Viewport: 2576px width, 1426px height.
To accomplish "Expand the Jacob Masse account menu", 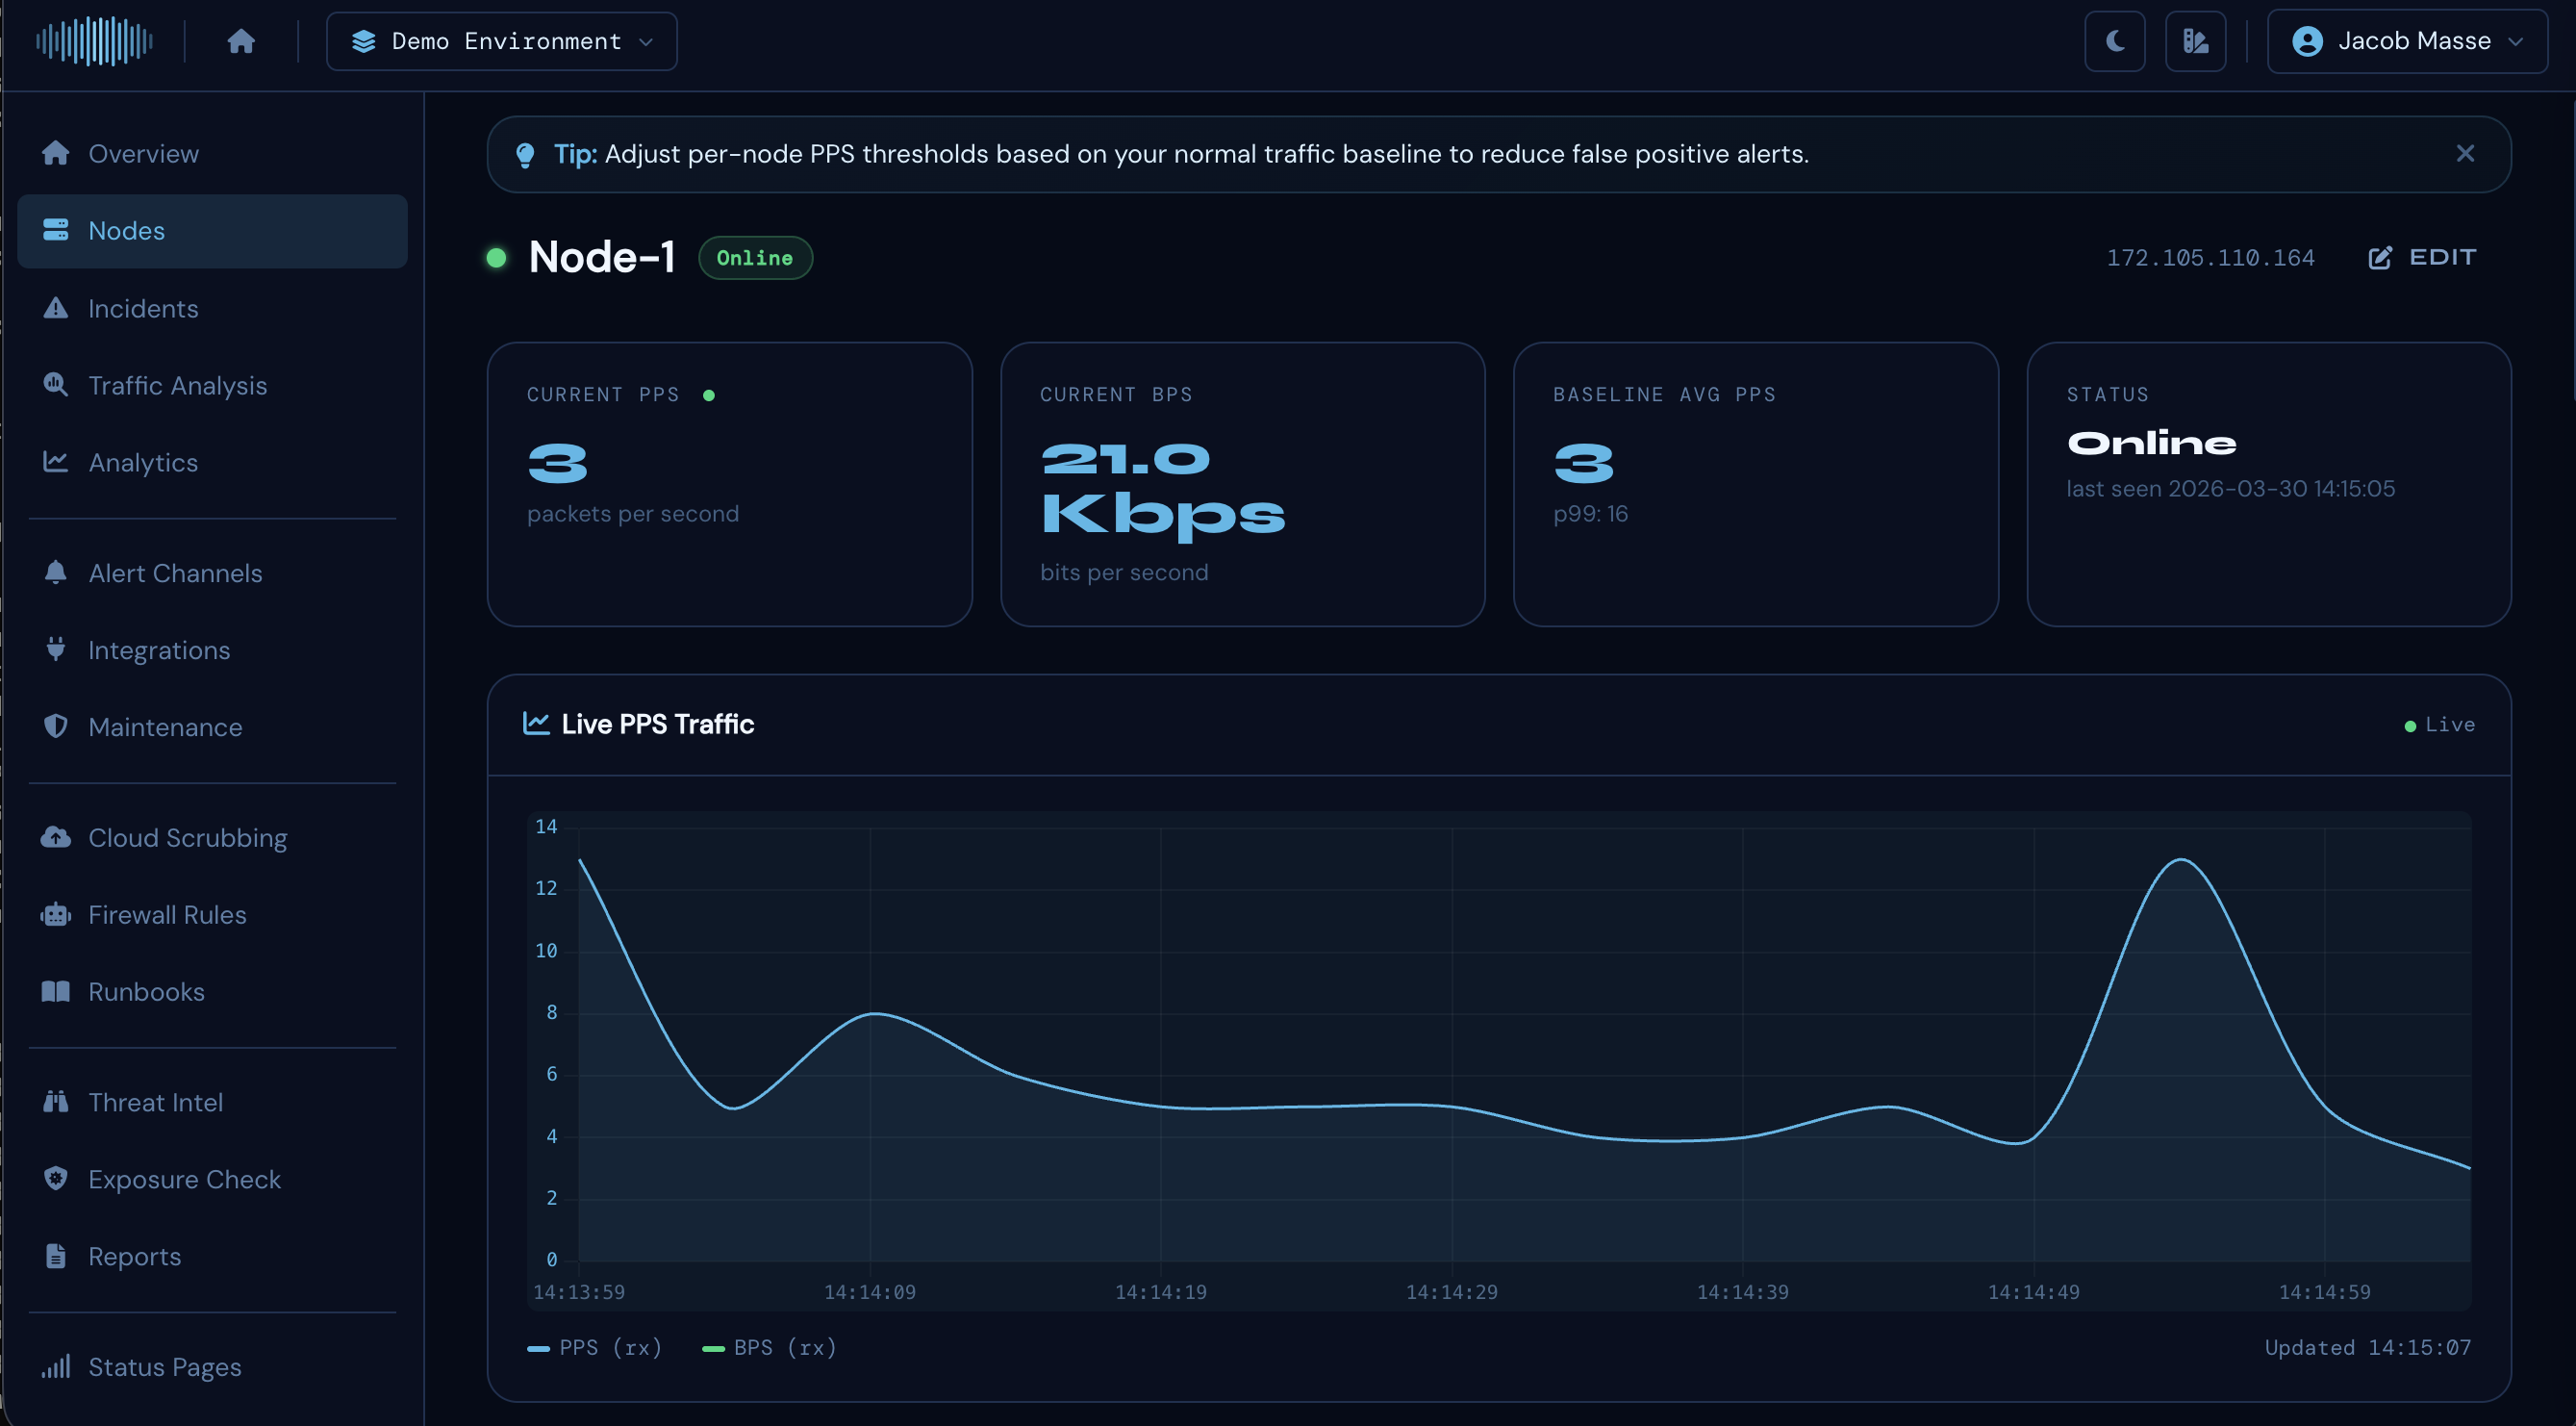I will (x=2405, y=41).
